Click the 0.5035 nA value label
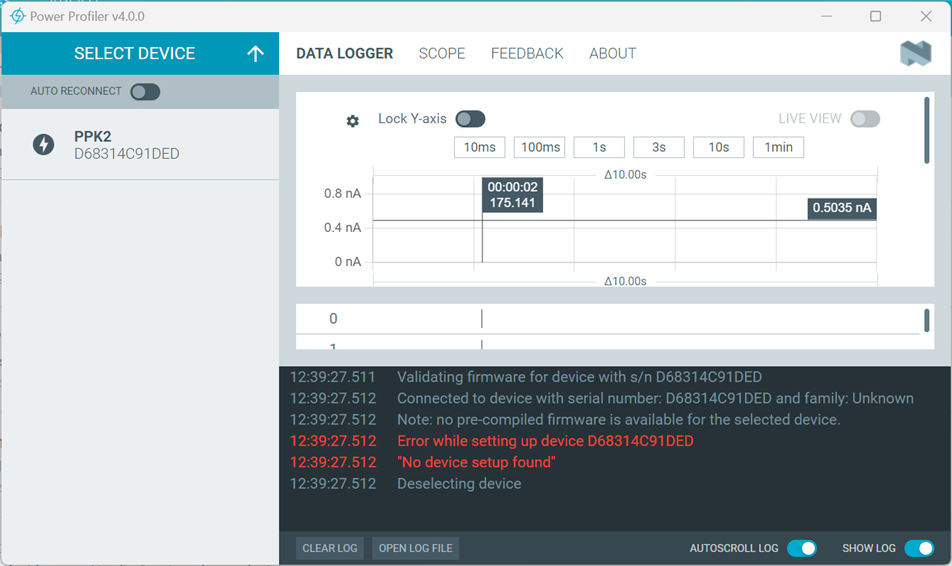 [842, 208]
